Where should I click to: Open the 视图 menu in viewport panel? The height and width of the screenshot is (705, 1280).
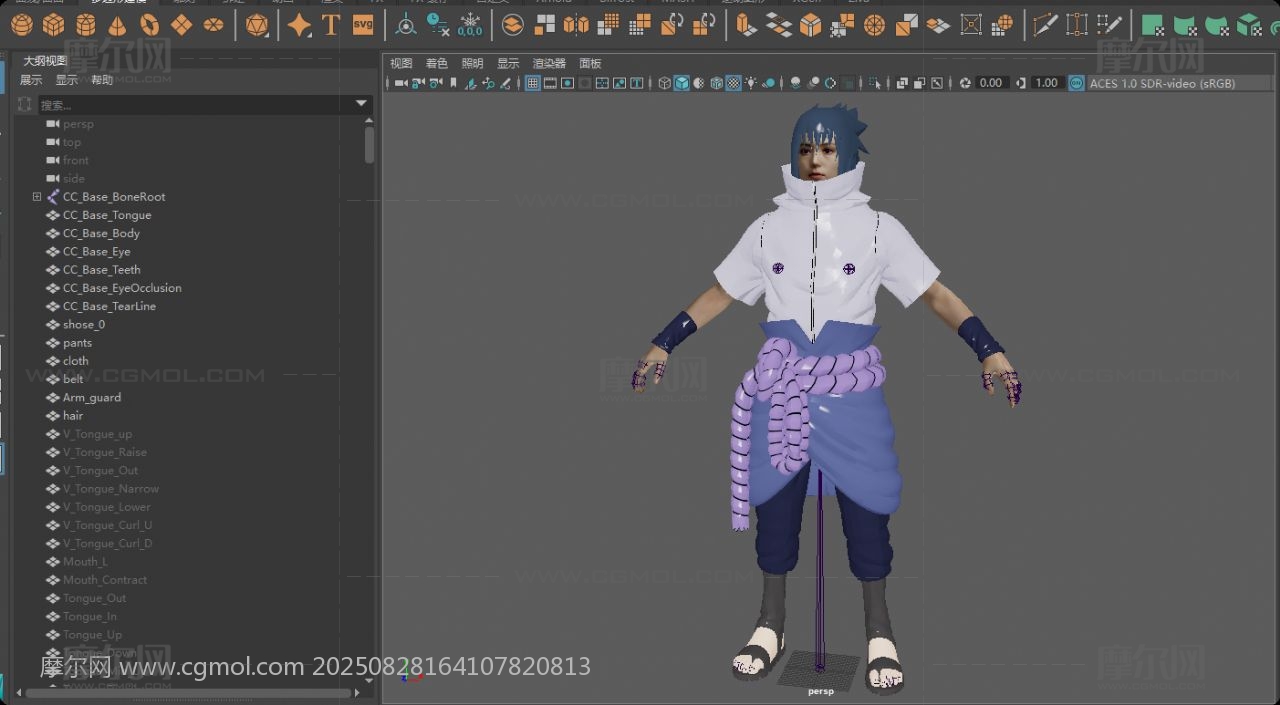pyautogui.click(x=401, y=63)
